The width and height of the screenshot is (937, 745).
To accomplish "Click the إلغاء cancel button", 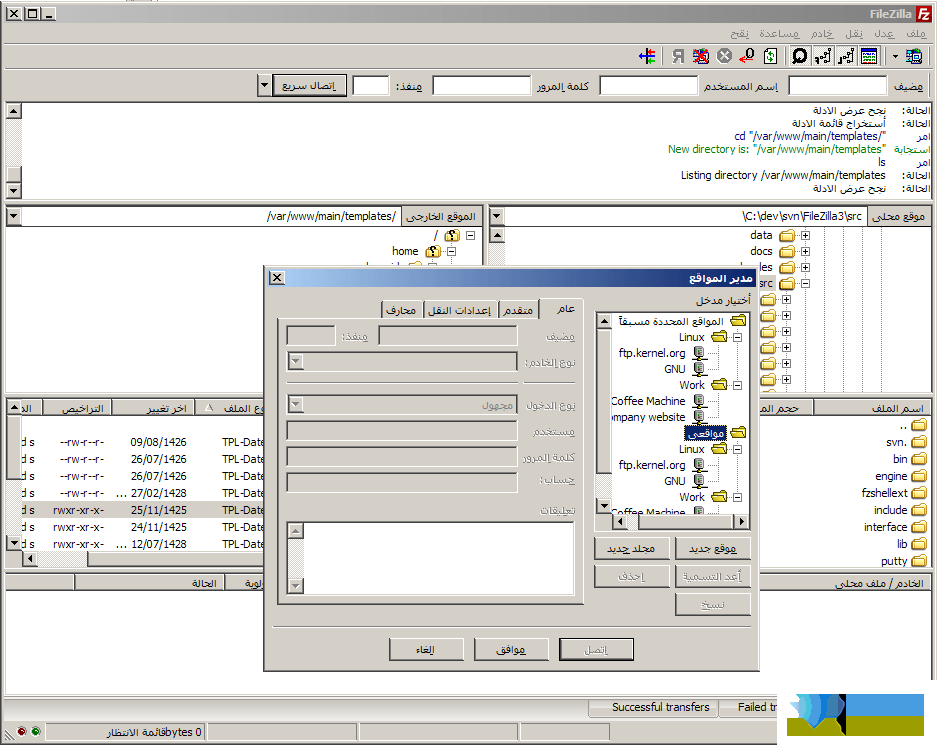I will tap(426, 649).
